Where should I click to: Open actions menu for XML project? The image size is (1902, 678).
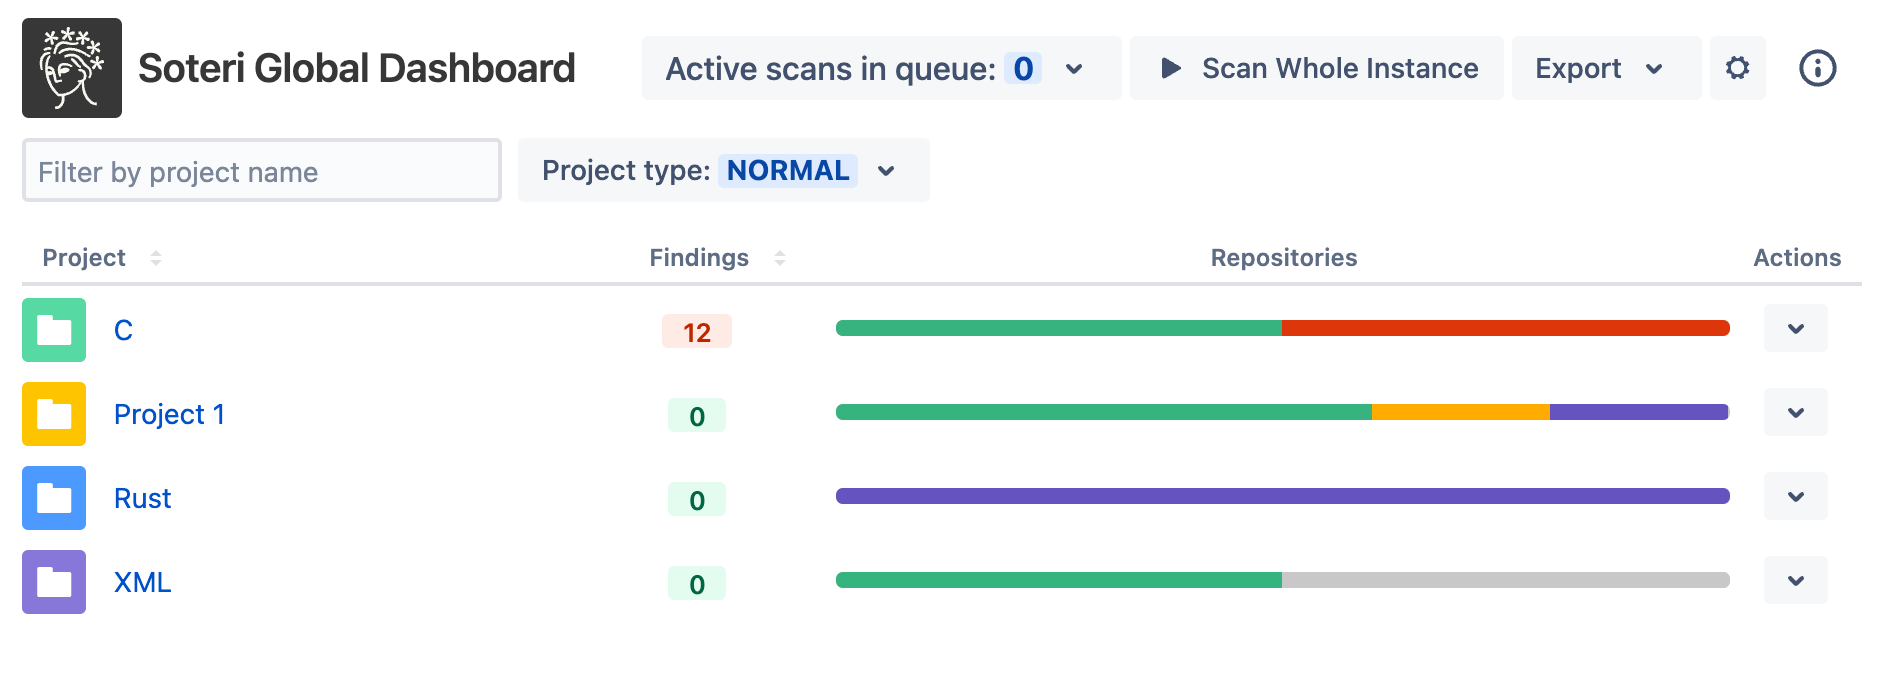click(x=1795, y=580)
